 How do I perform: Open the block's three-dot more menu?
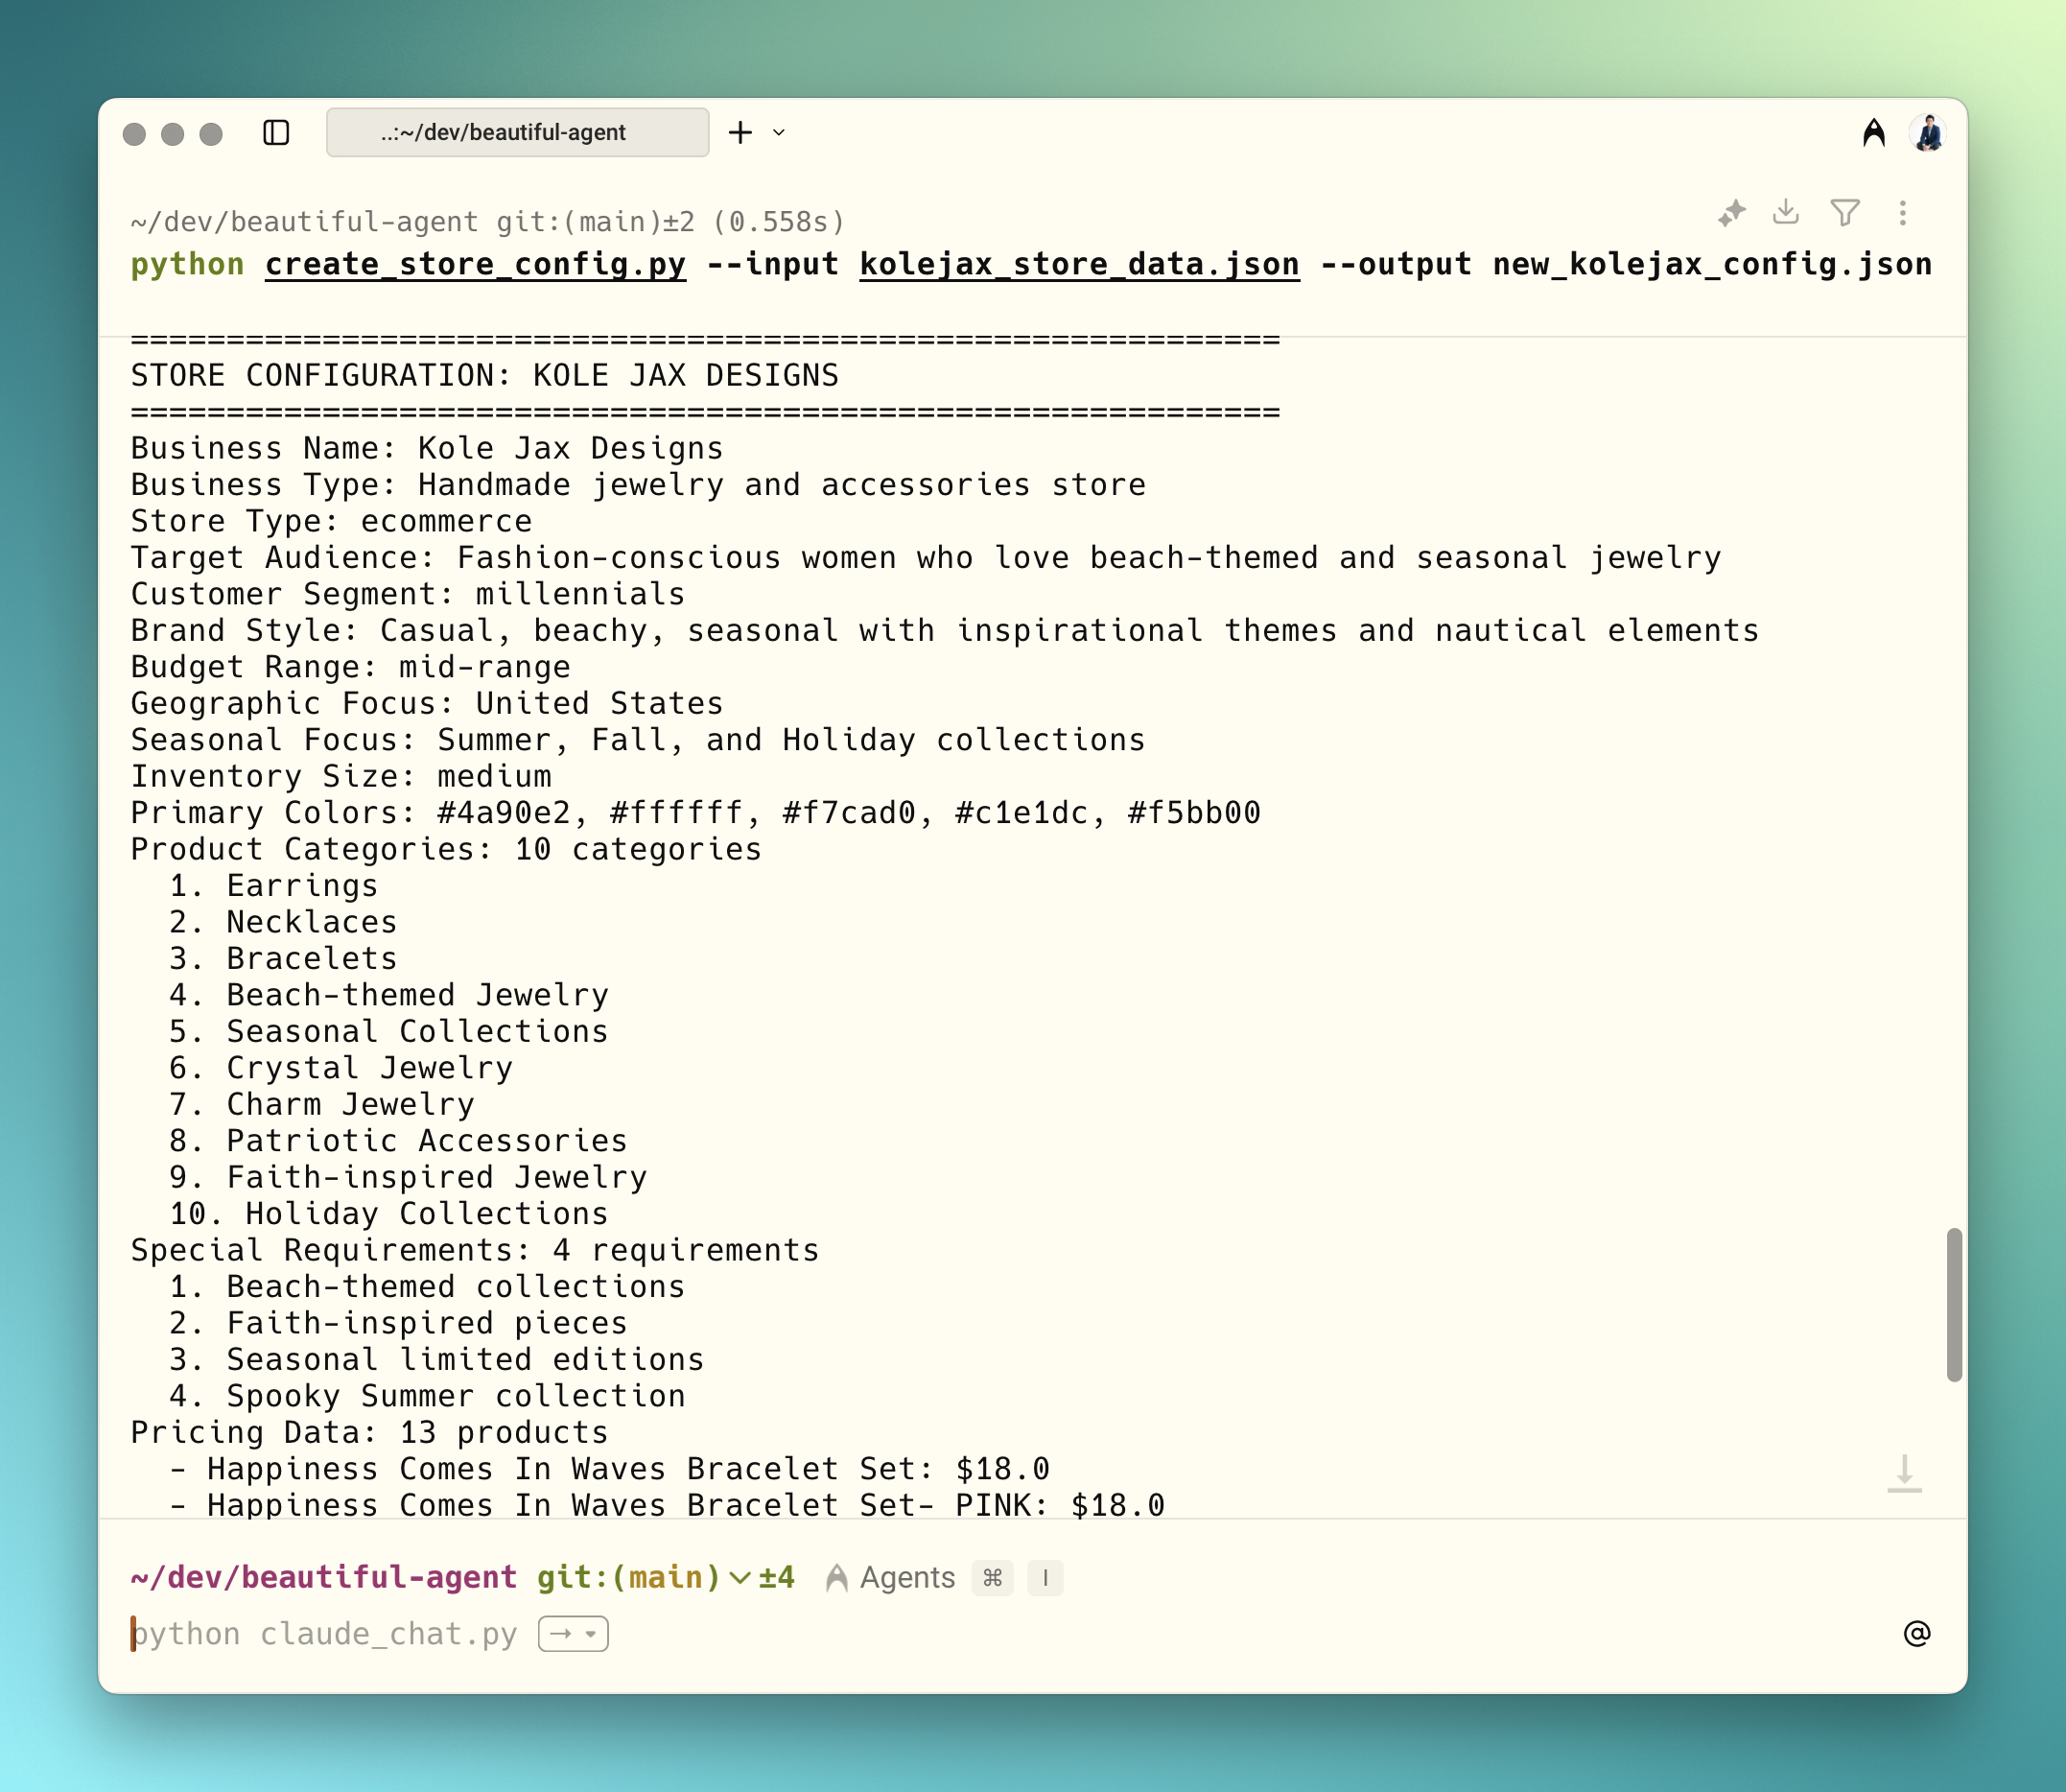click(1902, 212)
